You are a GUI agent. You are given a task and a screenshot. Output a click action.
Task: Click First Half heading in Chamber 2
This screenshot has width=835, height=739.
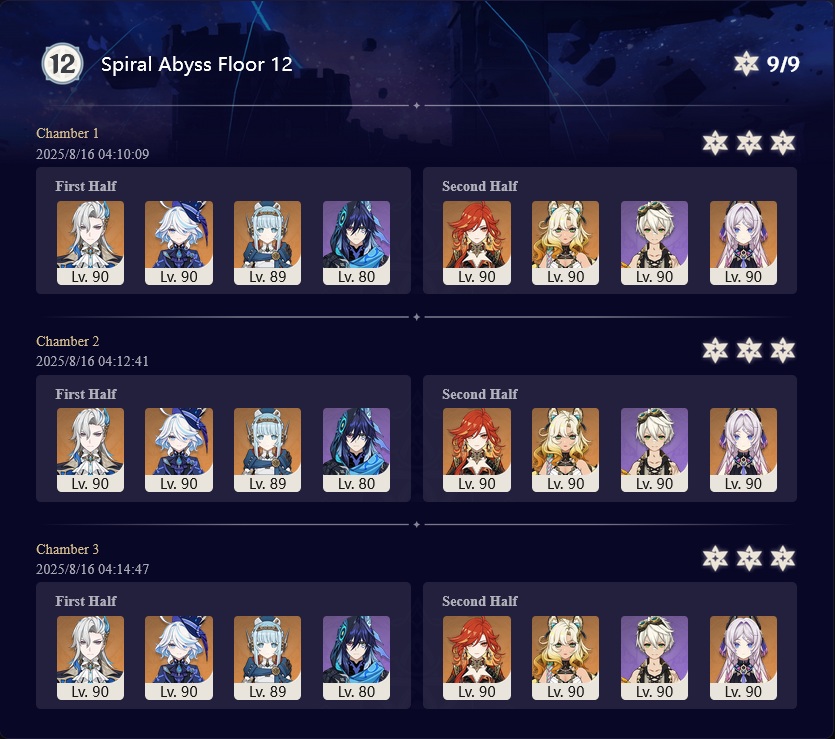pos(86,394)
